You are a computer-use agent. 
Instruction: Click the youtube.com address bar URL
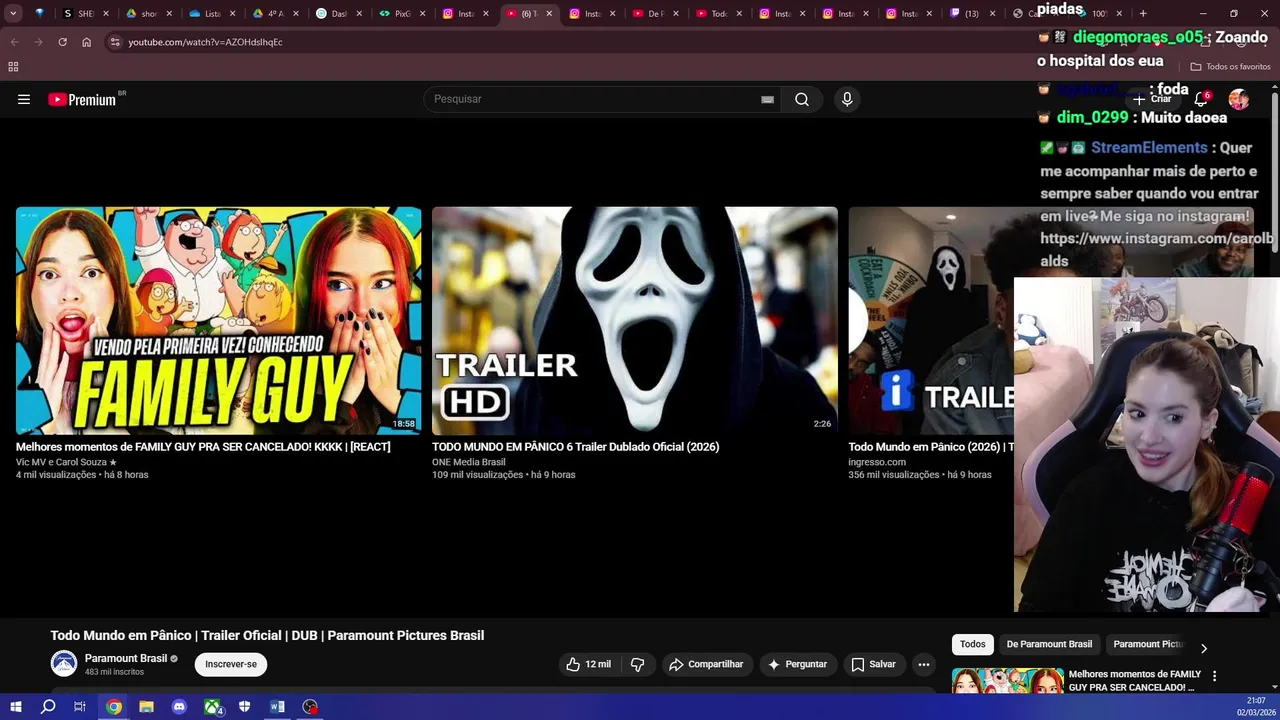coord(205,42)
